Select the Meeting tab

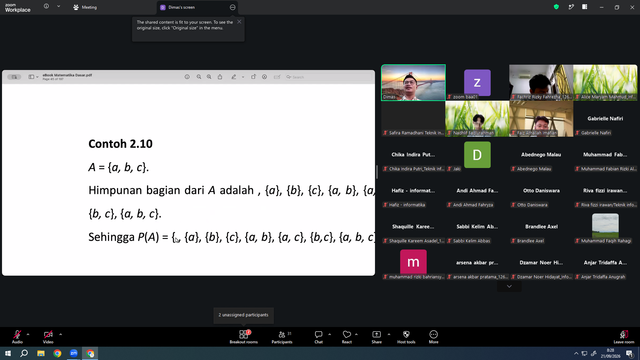[x=85, y=7]
